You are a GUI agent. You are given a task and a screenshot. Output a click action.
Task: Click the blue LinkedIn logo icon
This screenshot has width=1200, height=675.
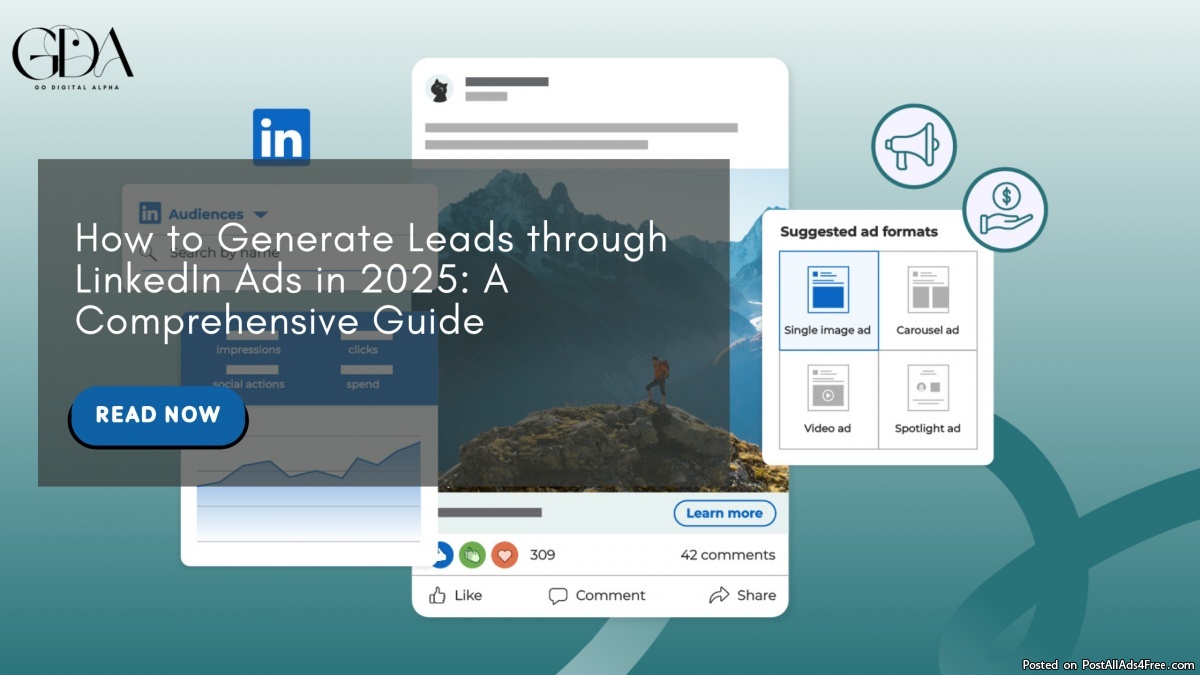pos(281,137)
